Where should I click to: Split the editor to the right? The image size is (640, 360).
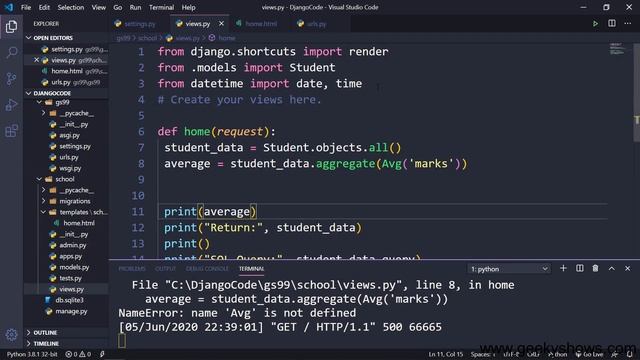tap(611, 24)
